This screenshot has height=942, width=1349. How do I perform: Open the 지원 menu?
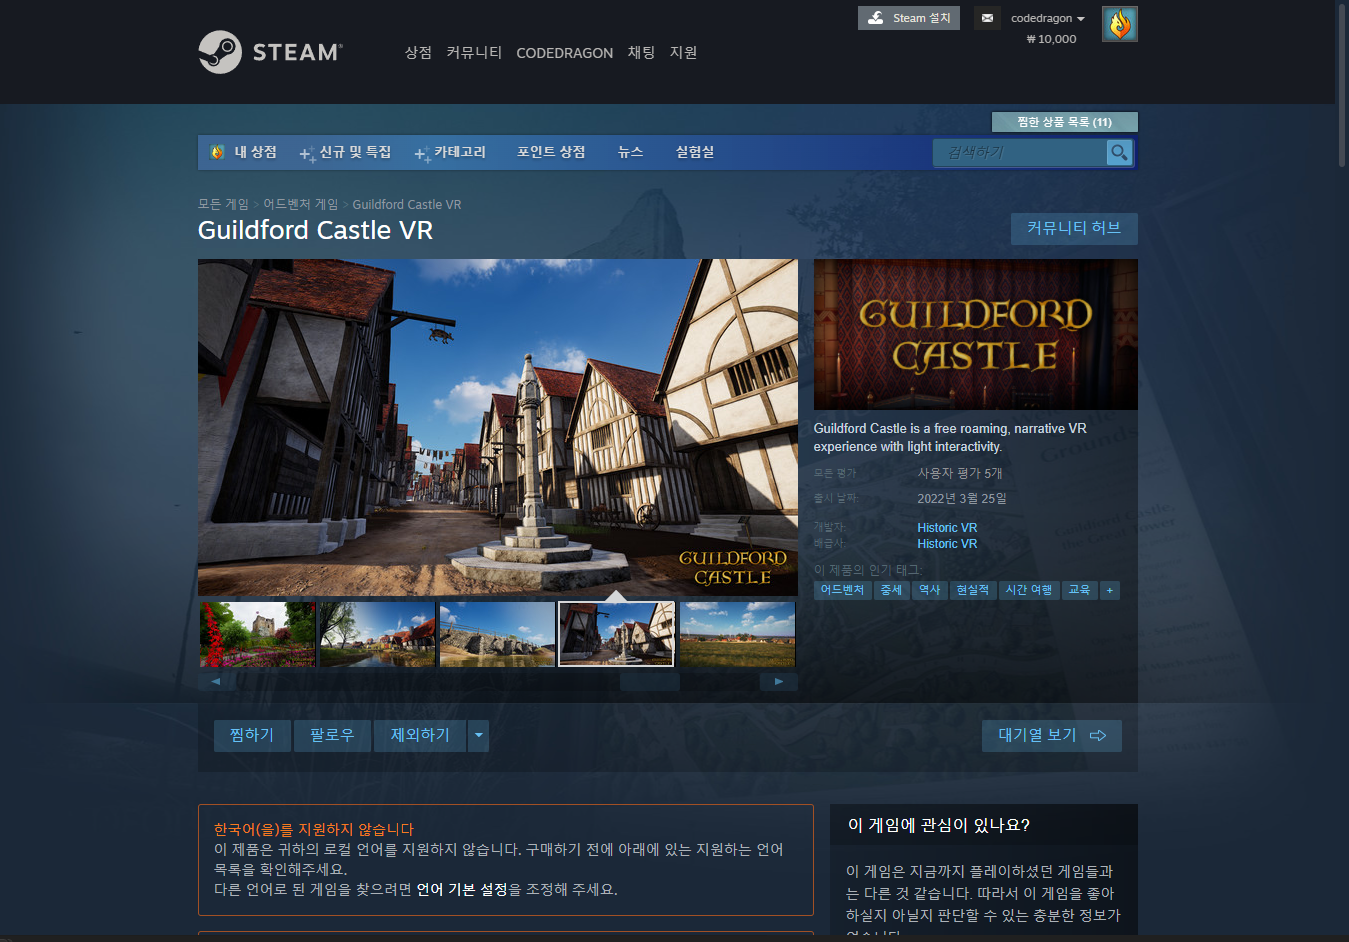tap(683, 52)
